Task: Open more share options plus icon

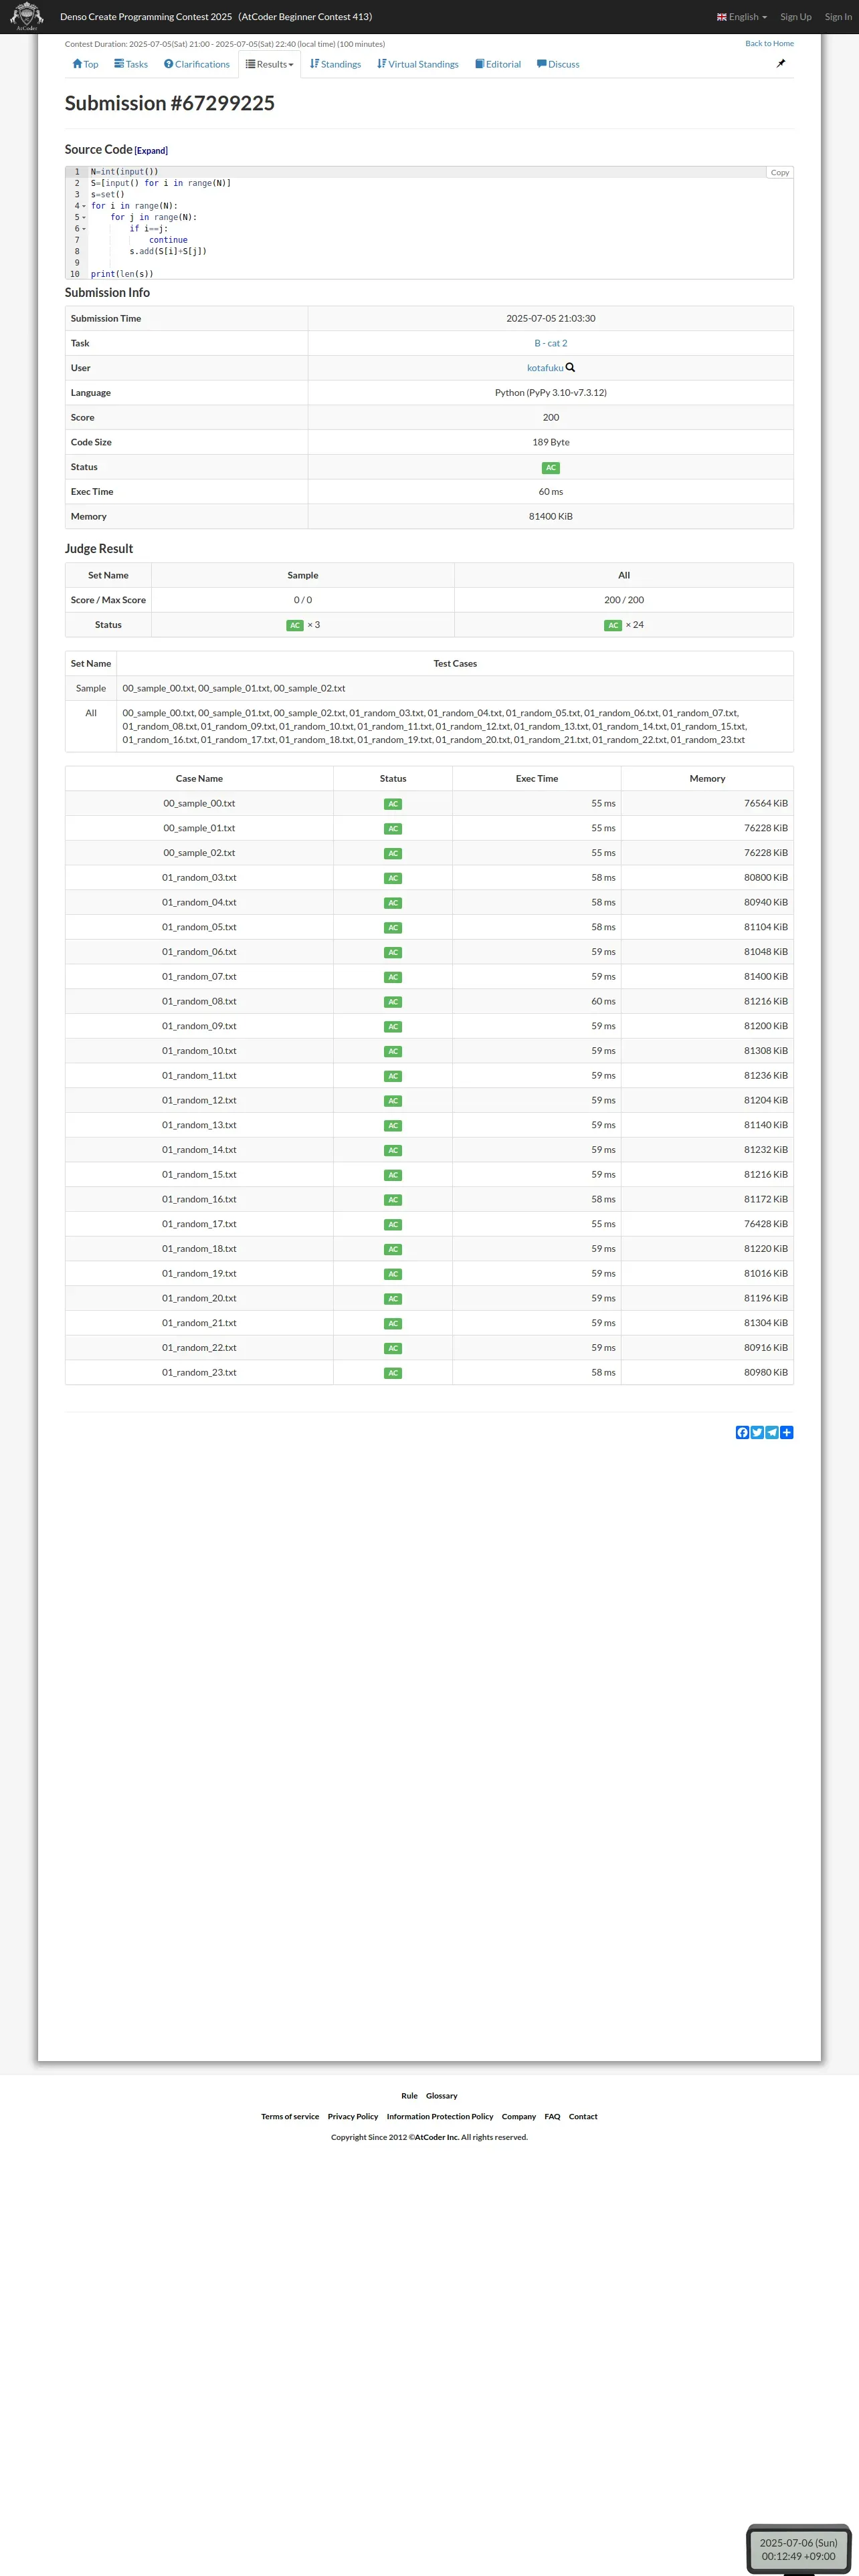Action: (787, 1432)
